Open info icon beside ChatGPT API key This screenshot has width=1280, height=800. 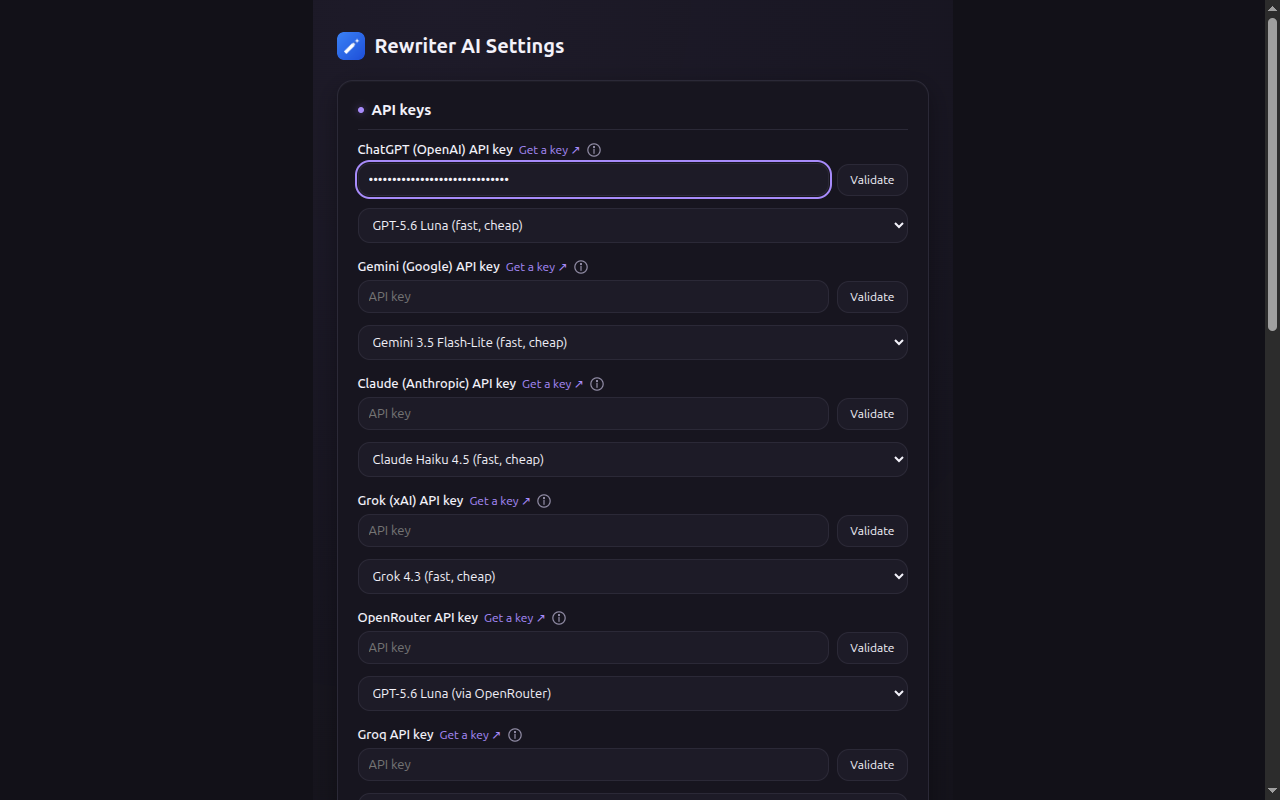point(594,150)
